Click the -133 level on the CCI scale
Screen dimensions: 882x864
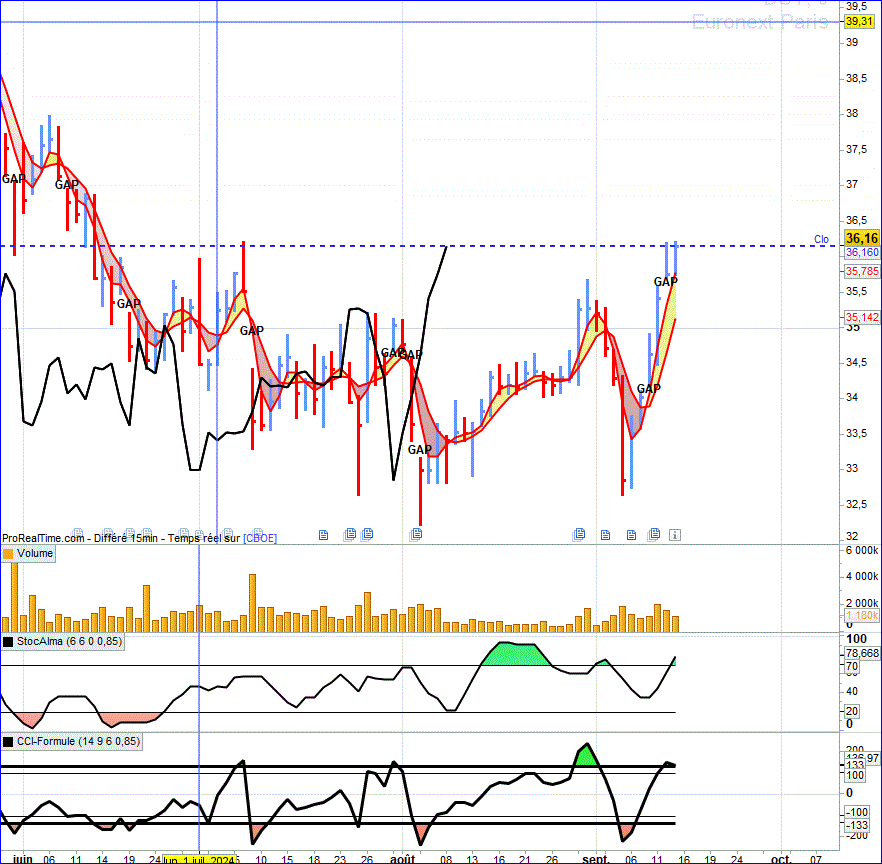[858, 825]
